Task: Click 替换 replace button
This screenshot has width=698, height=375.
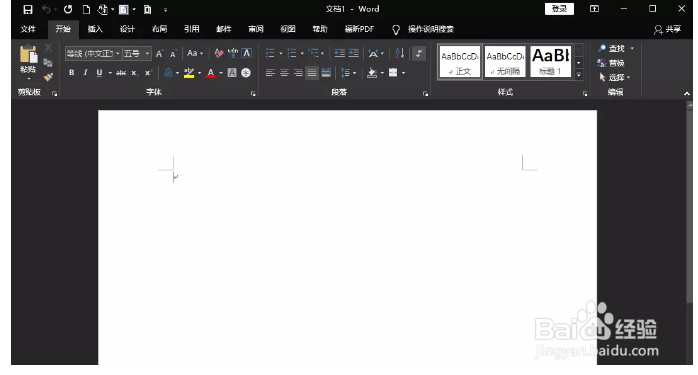Action: click(x=611, y=63)
